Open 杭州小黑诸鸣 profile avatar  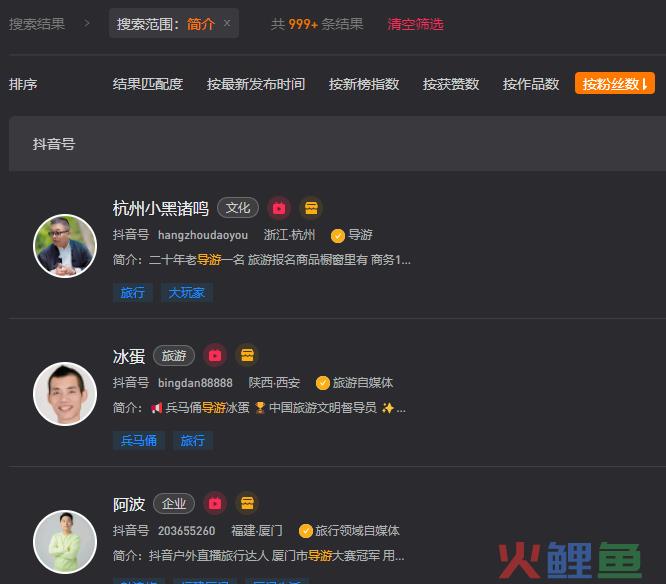pyautogui.click(x=65, y=246)
